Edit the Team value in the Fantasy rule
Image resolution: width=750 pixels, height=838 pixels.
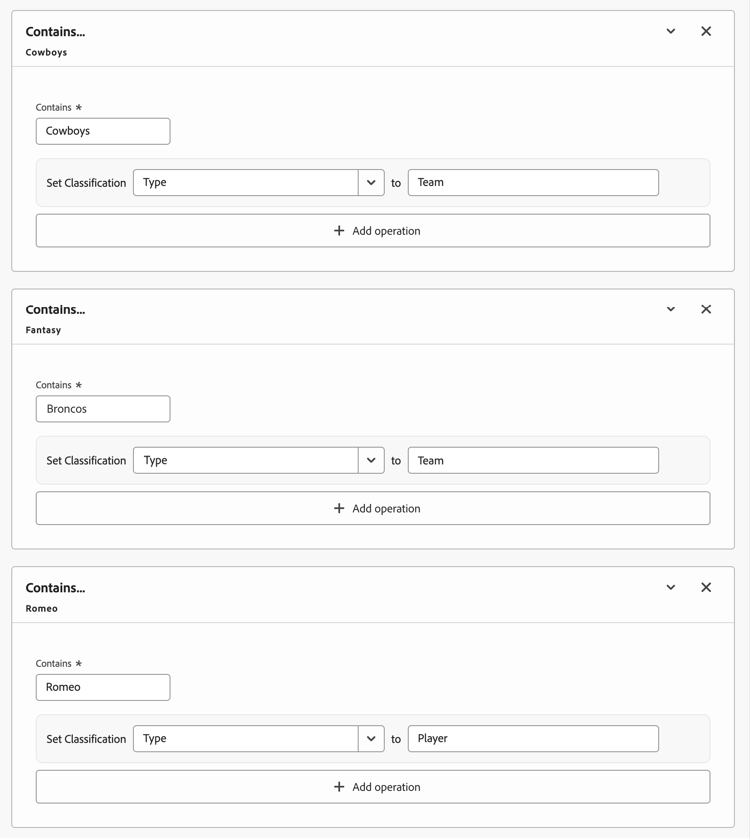tap(533, 461)
